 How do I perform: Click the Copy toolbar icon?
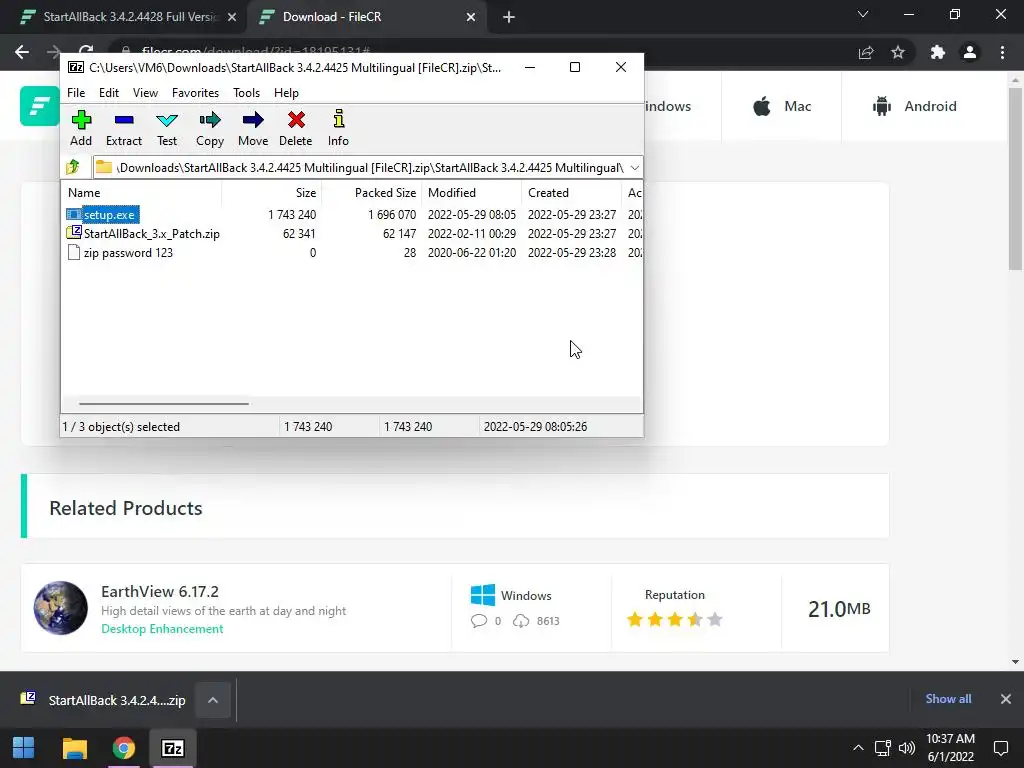click(210, 129)
